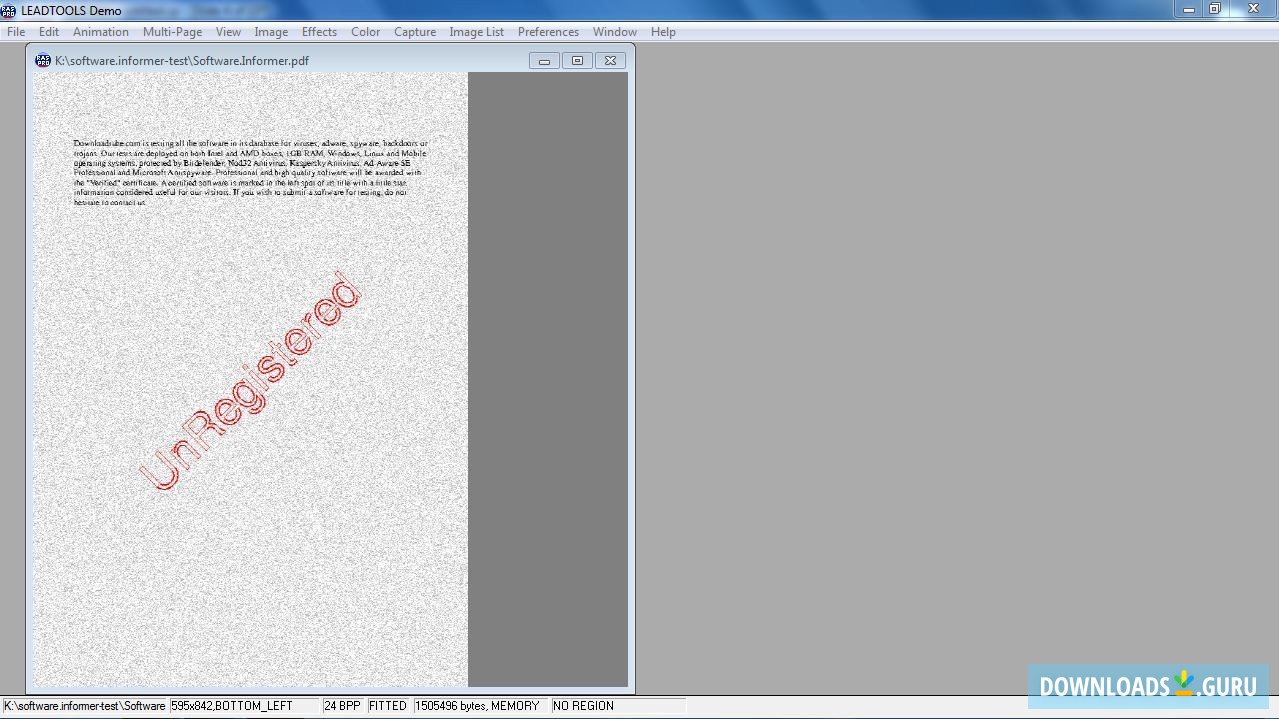Open the Preferences menu

548,31
